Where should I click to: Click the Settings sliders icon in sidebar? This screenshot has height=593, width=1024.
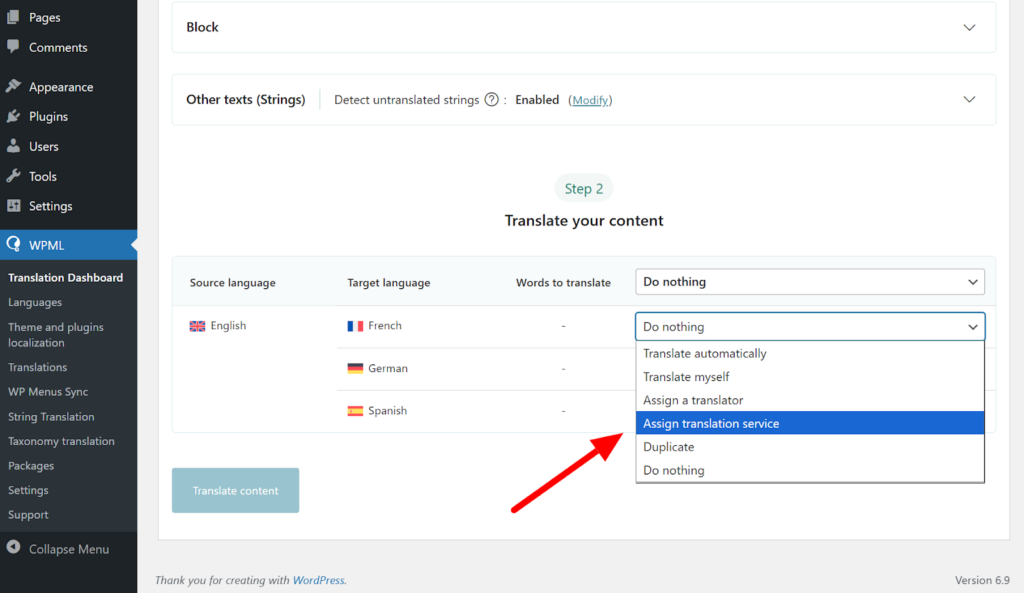pos(13,206)
